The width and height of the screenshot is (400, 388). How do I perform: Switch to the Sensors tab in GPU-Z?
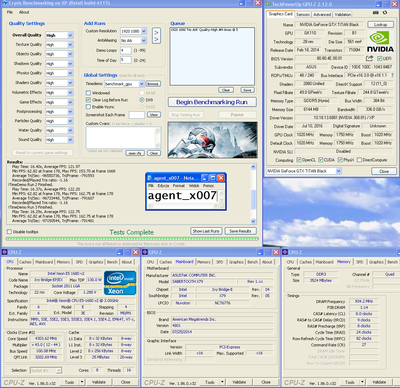pyautogui.click(x=303, y=14)
